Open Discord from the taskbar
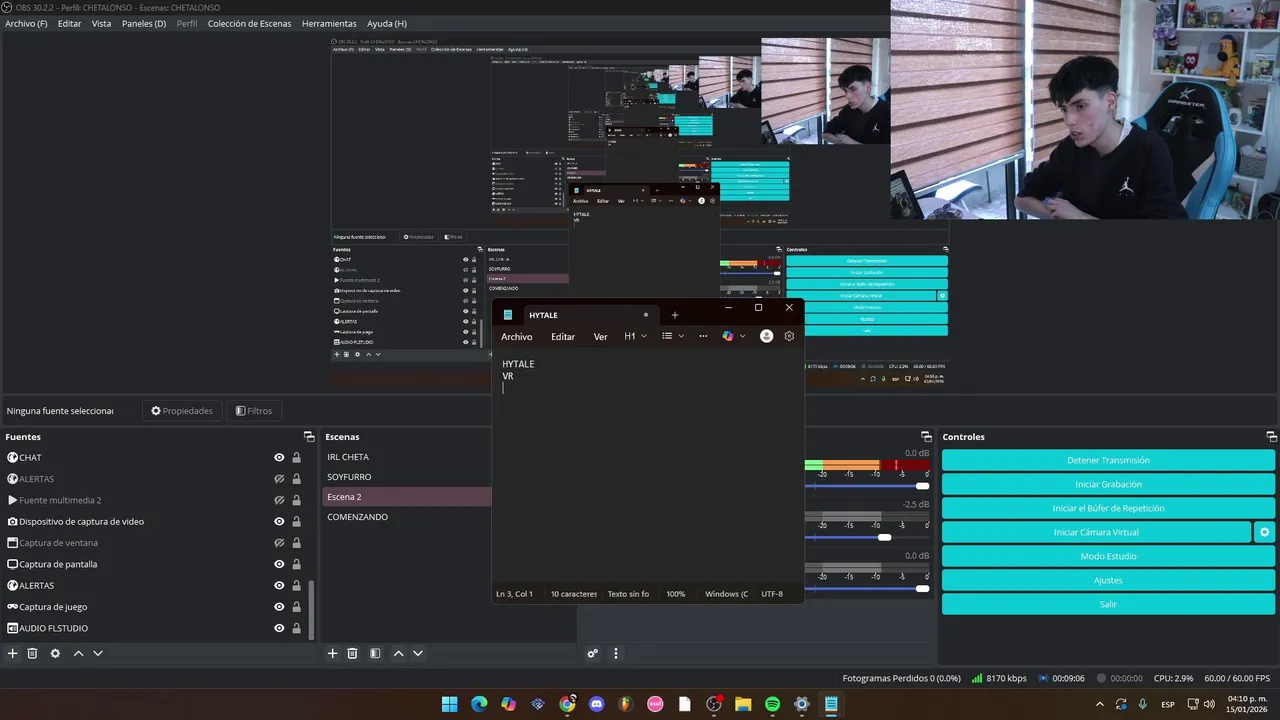Image resolution: width=1280 pixels, height=720 pixels. [597, 704]
